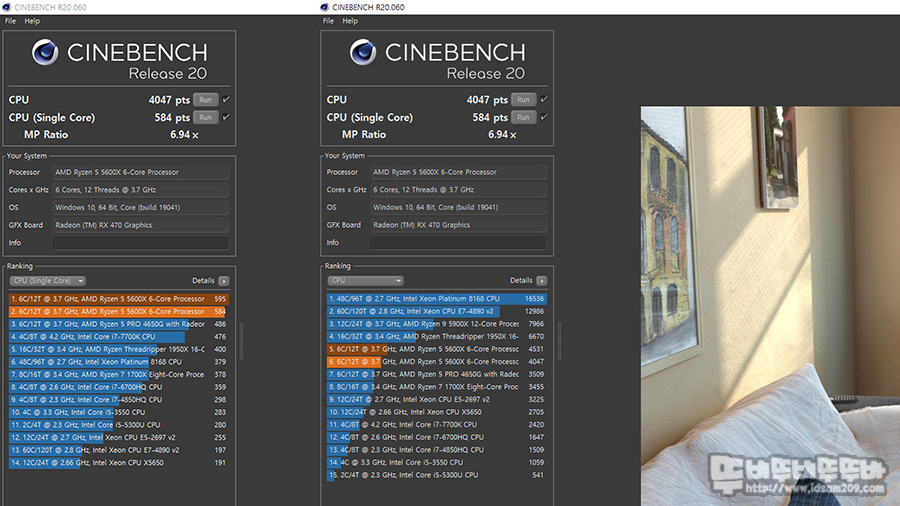Viewport: 900px width, 506px height.
Task: Select Core i7-6700HQ row scoring 359
Action: point(118,387)
